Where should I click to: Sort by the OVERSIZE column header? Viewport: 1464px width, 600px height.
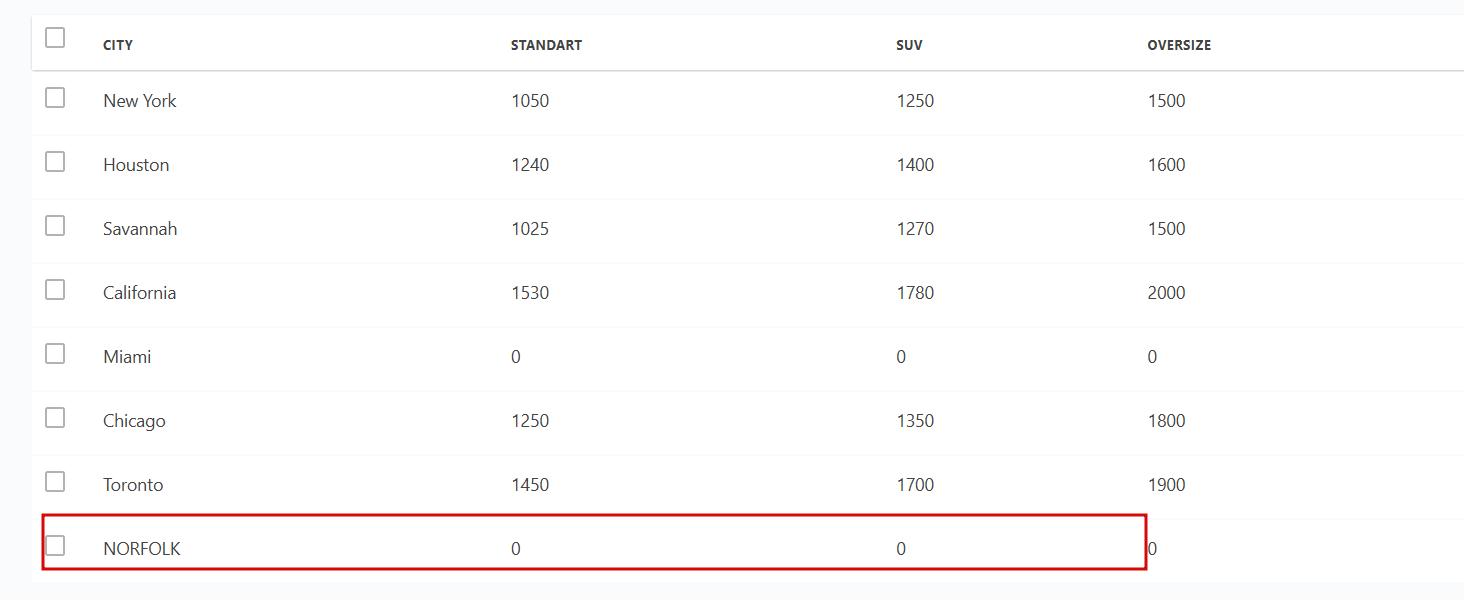pyautogui.click(x=1179, y=45)
